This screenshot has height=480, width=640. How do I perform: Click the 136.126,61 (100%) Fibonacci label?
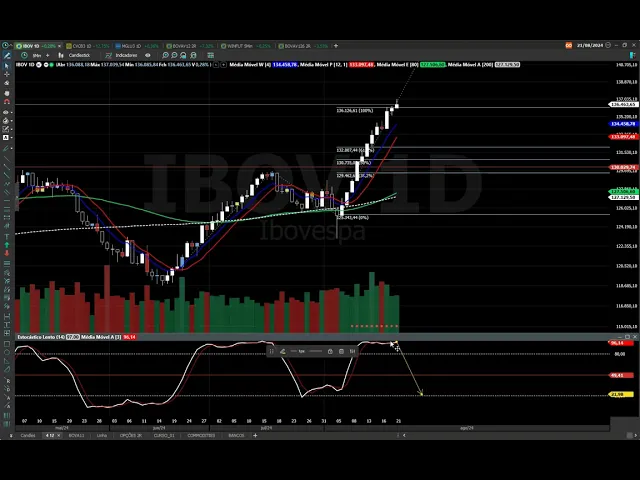point(354,111)
